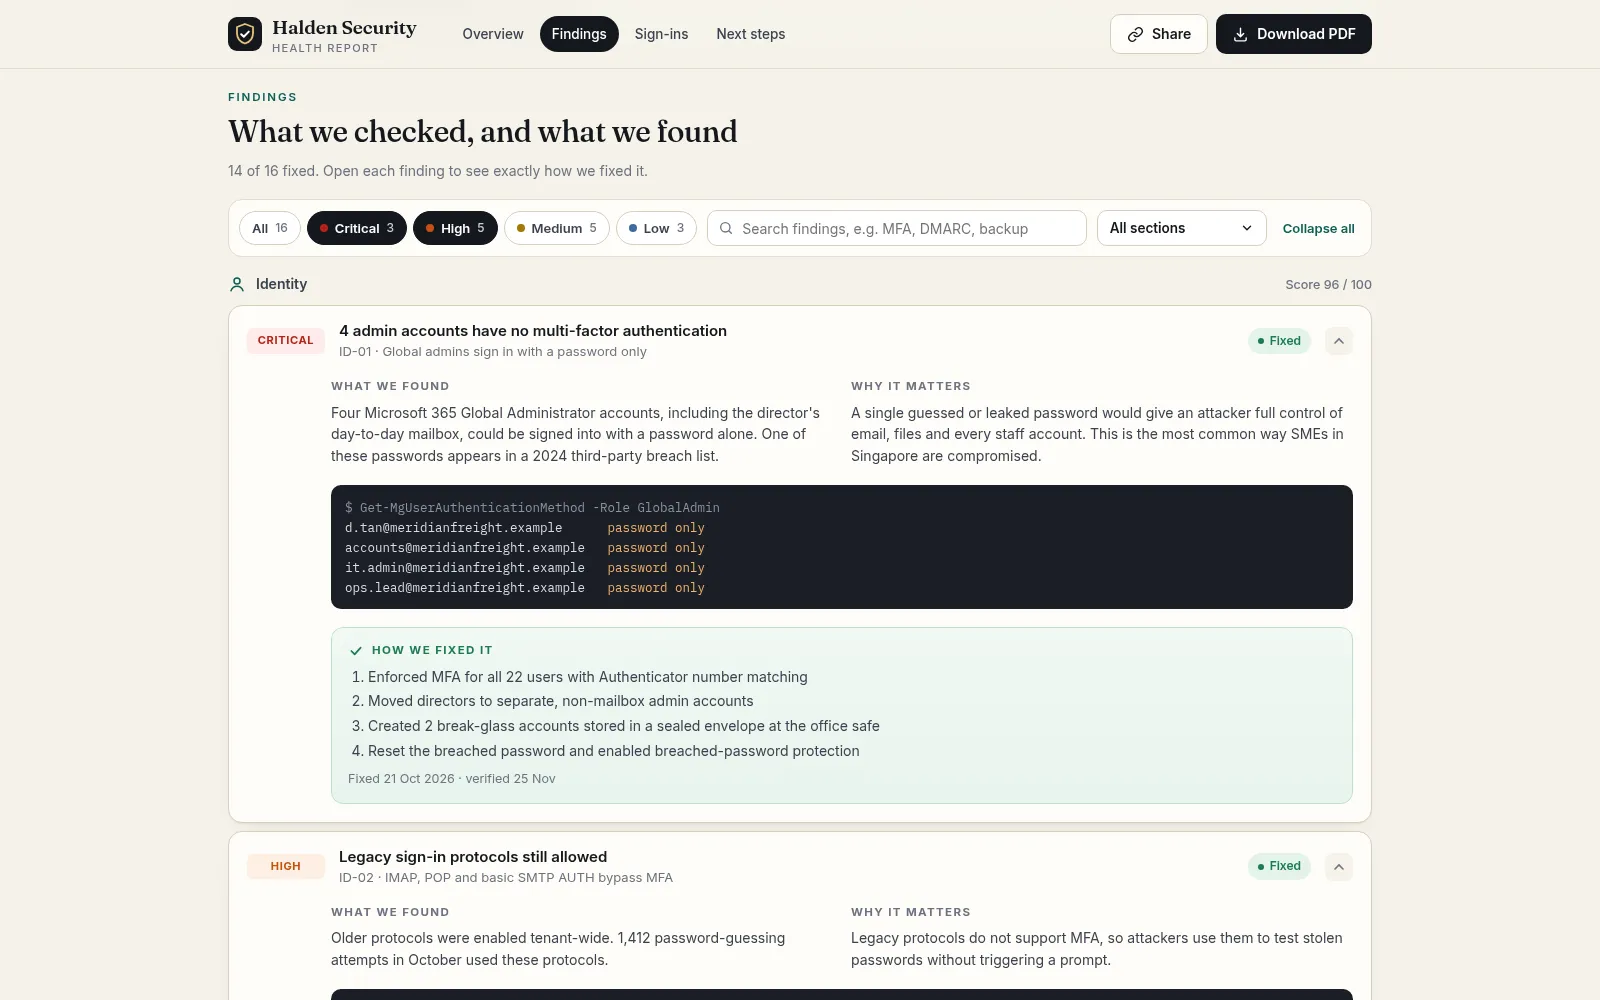Viewport: 1600px width, 1000px height.
Task: Click the checkmark icon beside How We Fixed It
Action: point(356,650)
